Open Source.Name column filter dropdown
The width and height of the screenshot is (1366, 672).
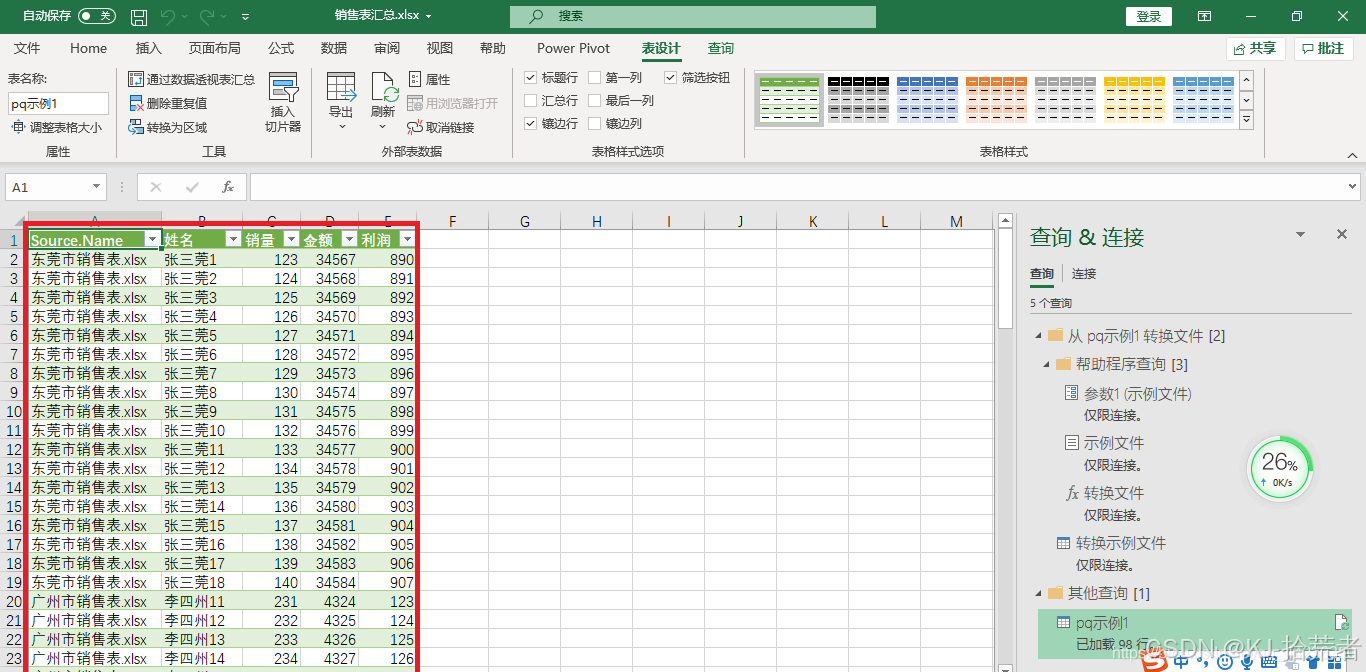(152, 240)
